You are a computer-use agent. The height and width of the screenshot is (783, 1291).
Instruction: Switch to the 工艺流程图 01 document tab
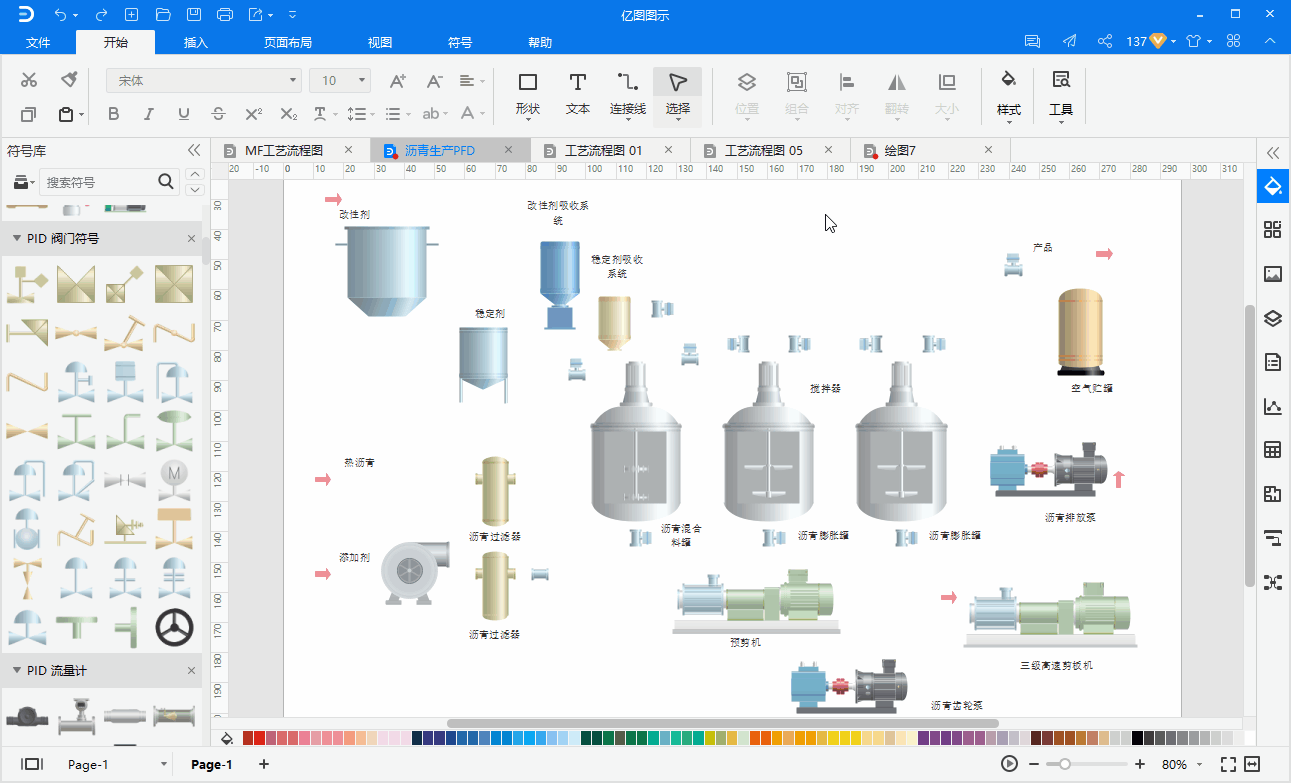[603, 150]
